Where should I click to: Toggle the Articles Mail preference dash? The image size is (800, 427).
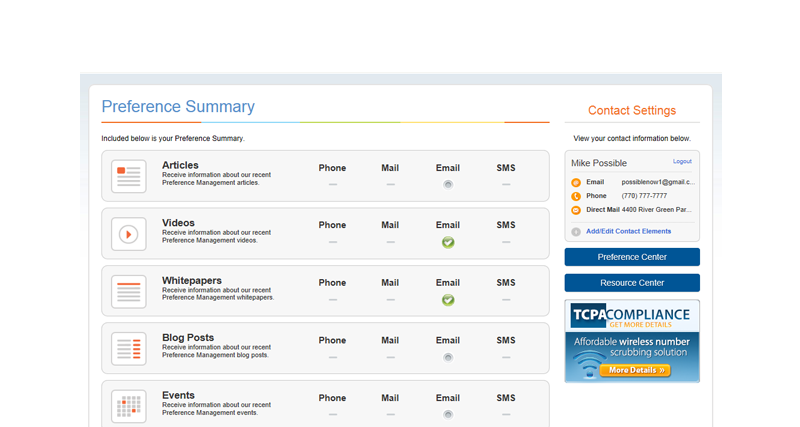pos(390,185)
